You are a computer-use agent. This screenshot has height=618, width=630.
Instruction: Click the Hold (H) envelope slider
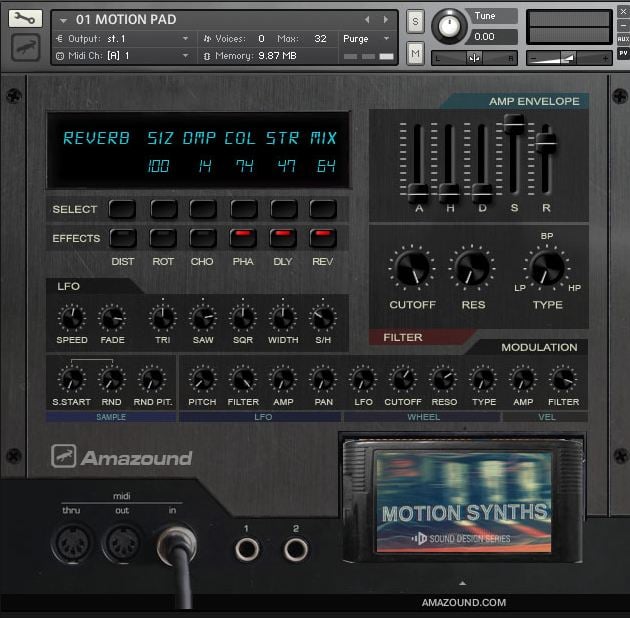point(449,192)
